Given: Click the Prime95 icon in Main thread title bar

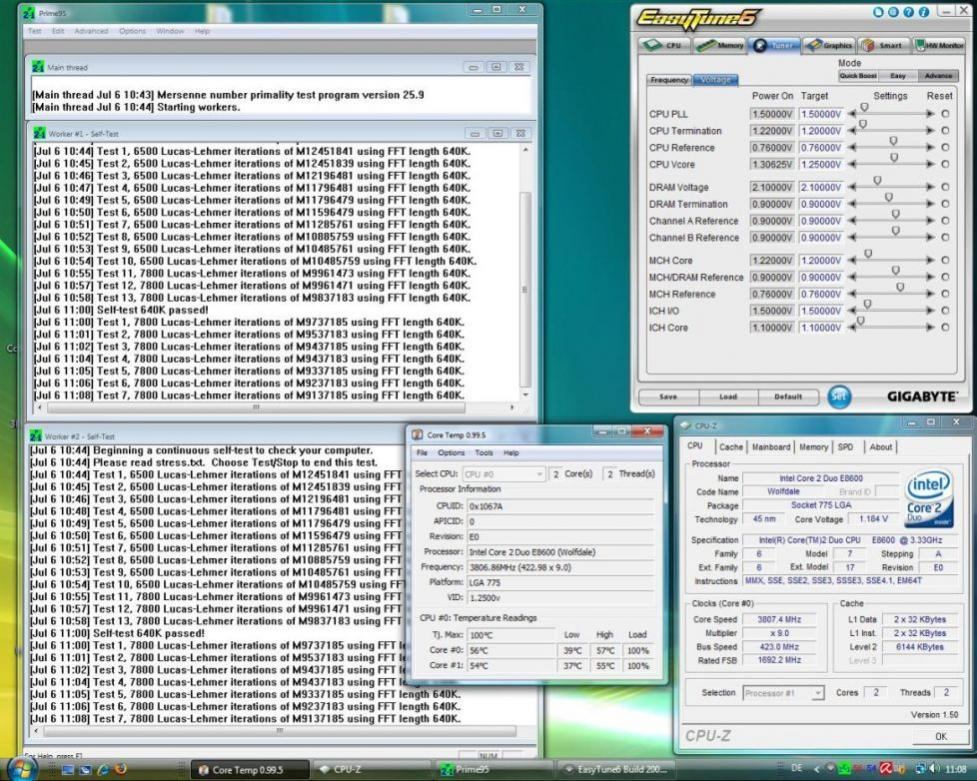Looking at the screenshot, I should [x=38, y=67].
